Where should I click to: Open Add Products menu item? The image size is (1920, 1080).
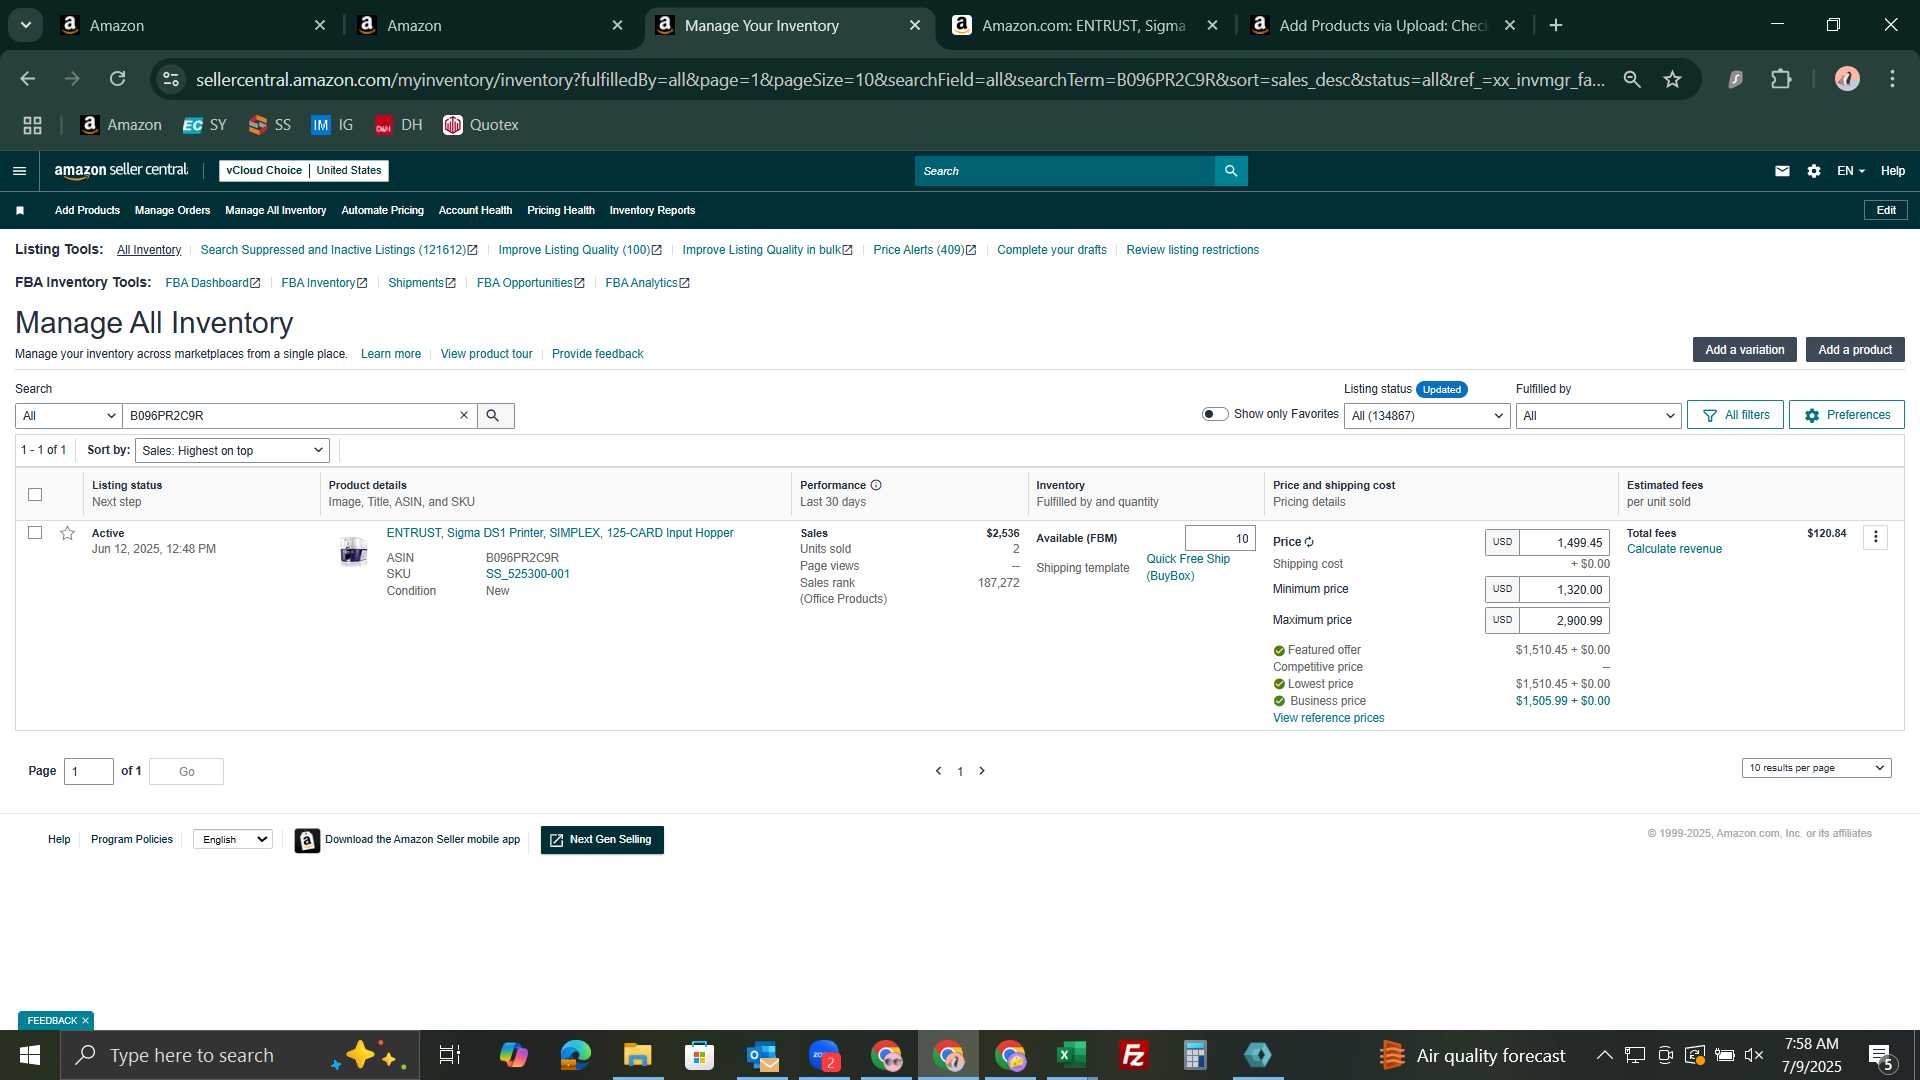87,211
